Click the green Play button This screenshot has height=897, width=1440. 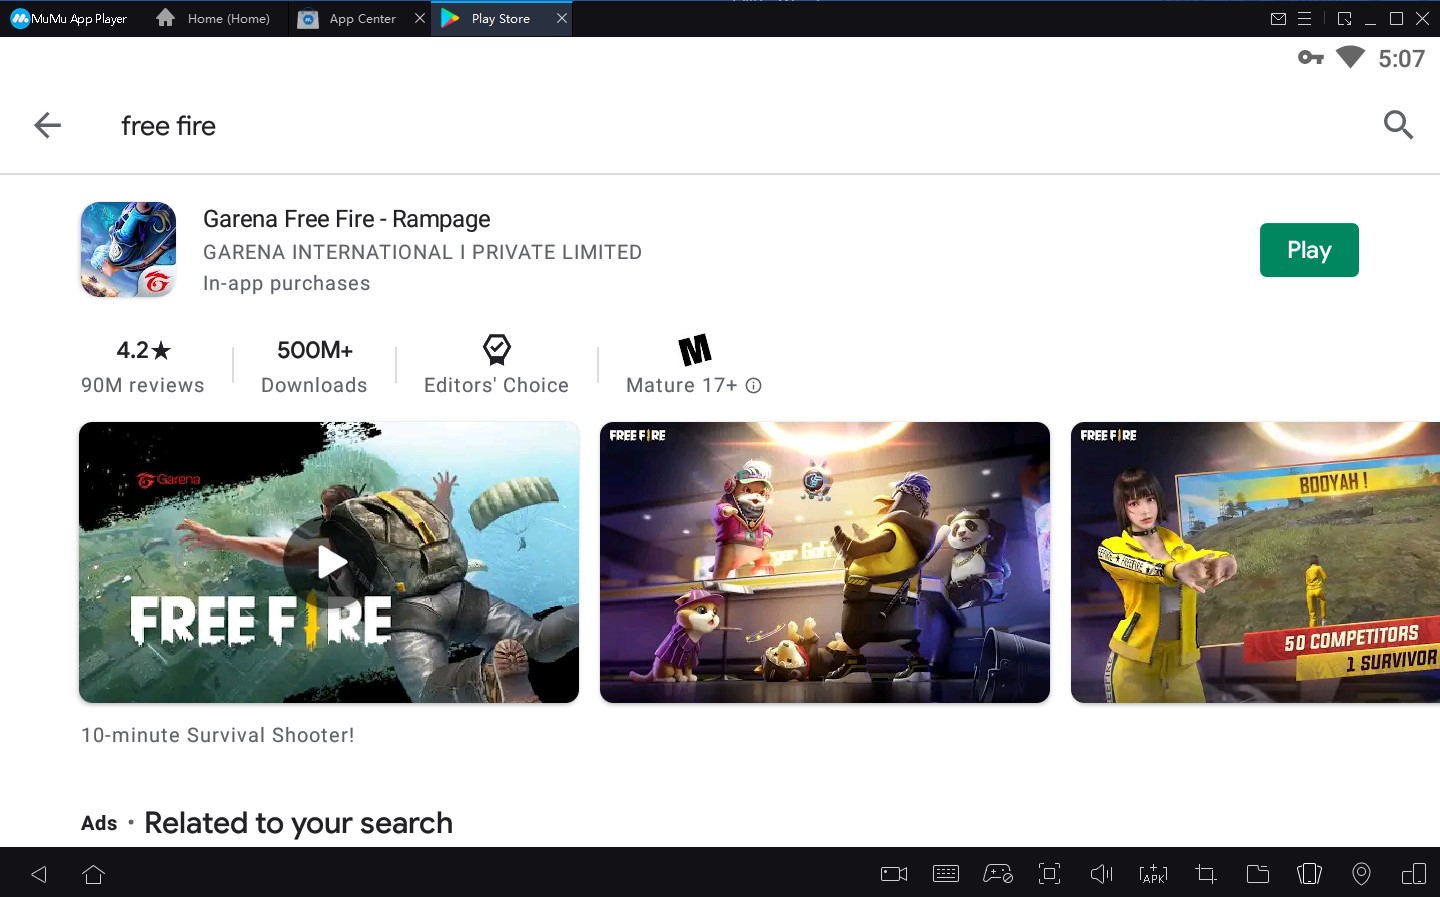(1309, 250)
